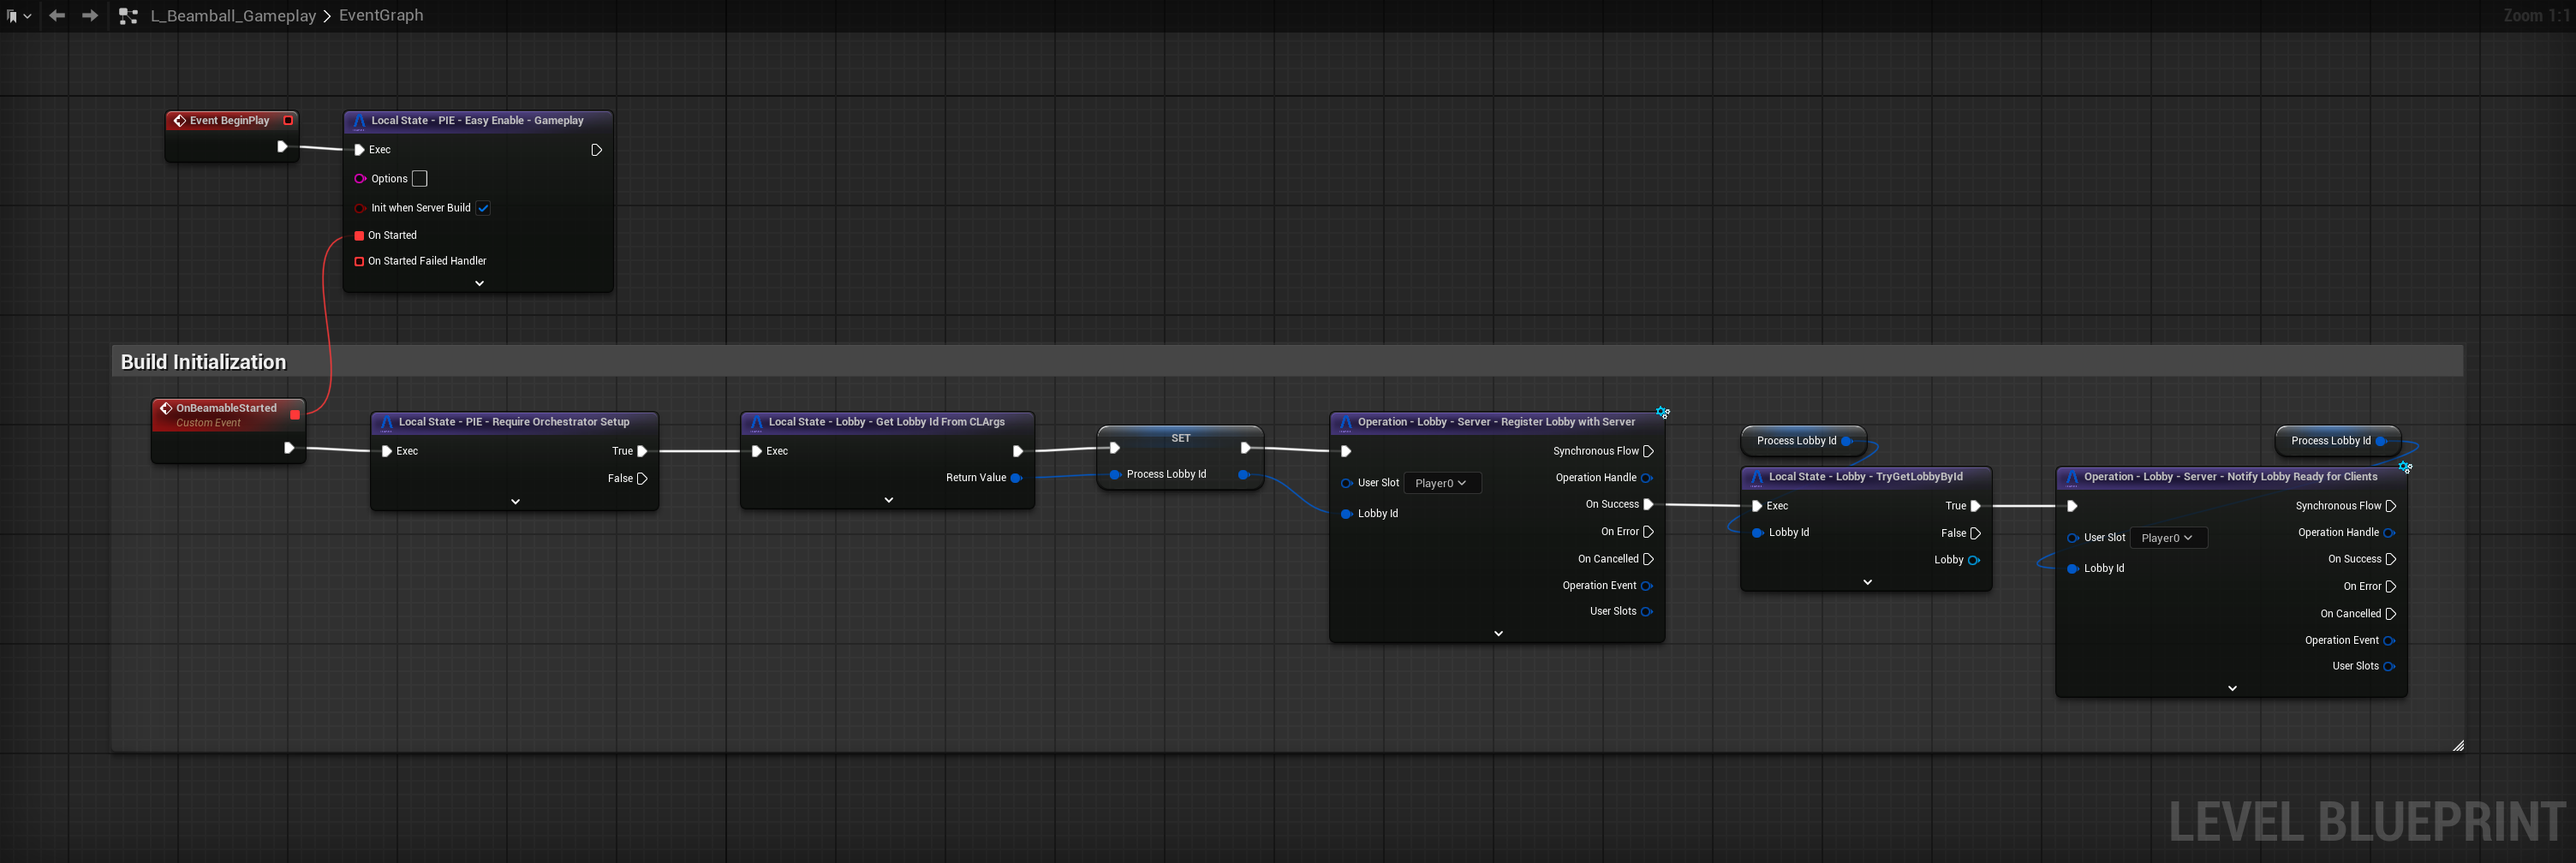Click the blueprint graph icon beside L_Beamball_Gameplay
The width and height of the screenshot is (2576, 863).
(x=128, y=16)
